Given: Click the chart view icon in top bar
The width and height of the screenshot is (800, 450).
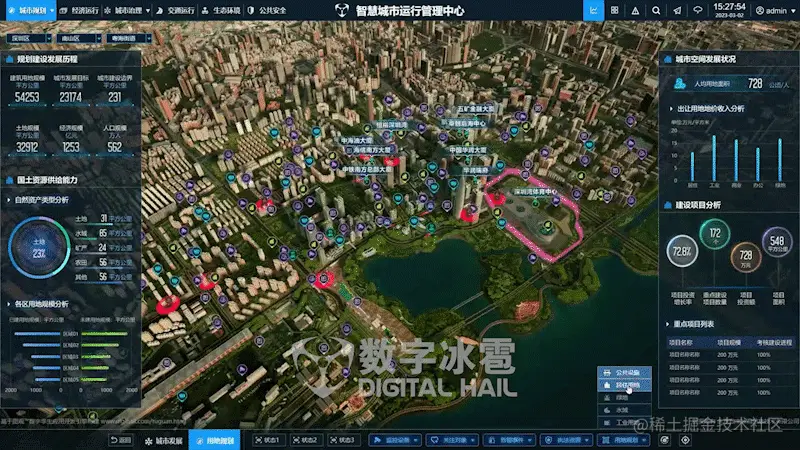Looking at the screenshot, I should click(x=594, y=10).
